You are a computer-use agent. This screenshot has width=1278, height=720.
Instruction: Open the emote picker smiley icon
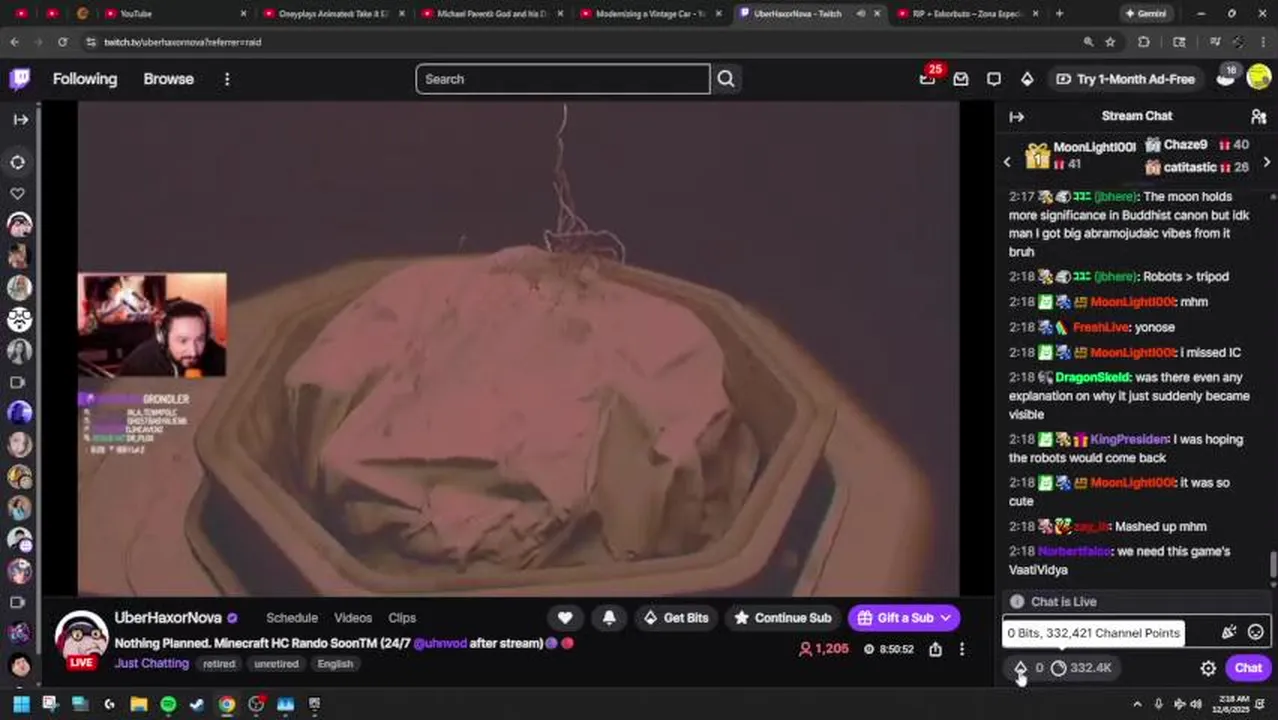[1255, 632]
